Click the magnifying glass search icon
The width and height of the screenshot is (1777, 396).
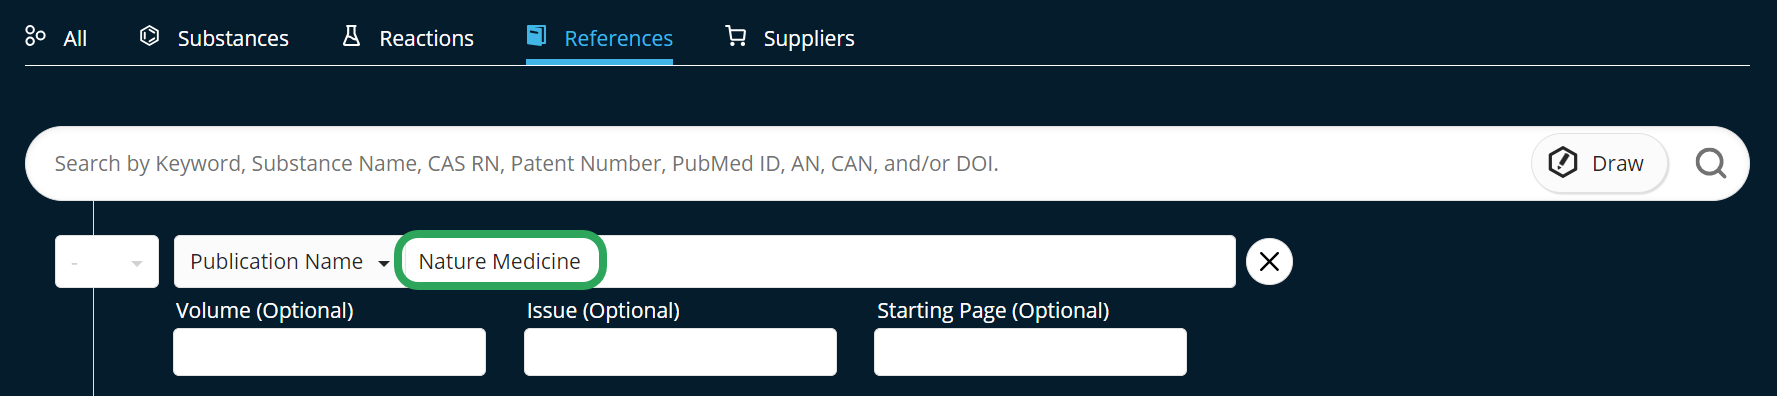[x=1711, y=163]
